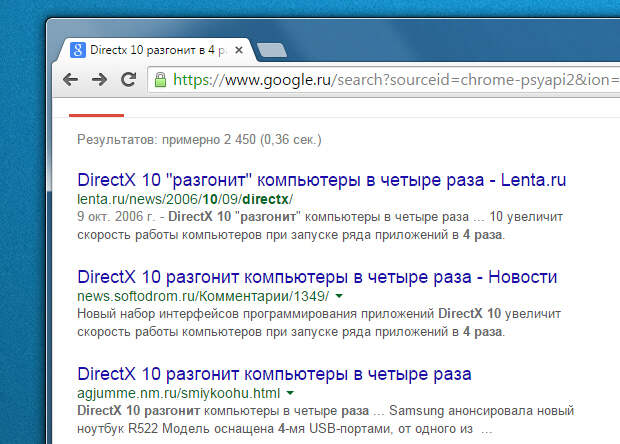Image resolution: width=620 pixels, height=444 pixels.
Task: Click the Google favicon on the tab
Action: pos(78,50)
